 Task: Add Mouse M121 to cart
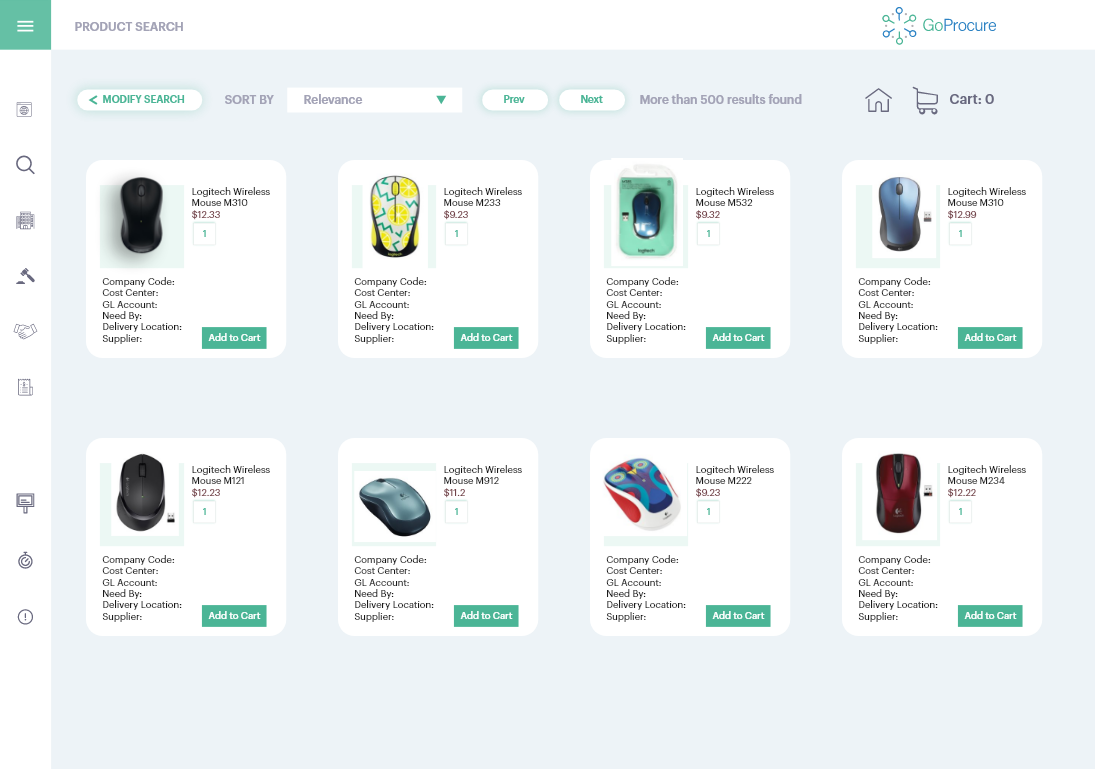(234, 616)
